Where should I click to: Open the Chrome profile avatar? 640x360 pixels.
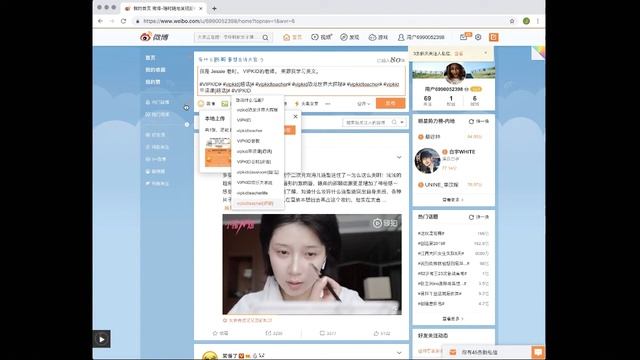[527, 21]
